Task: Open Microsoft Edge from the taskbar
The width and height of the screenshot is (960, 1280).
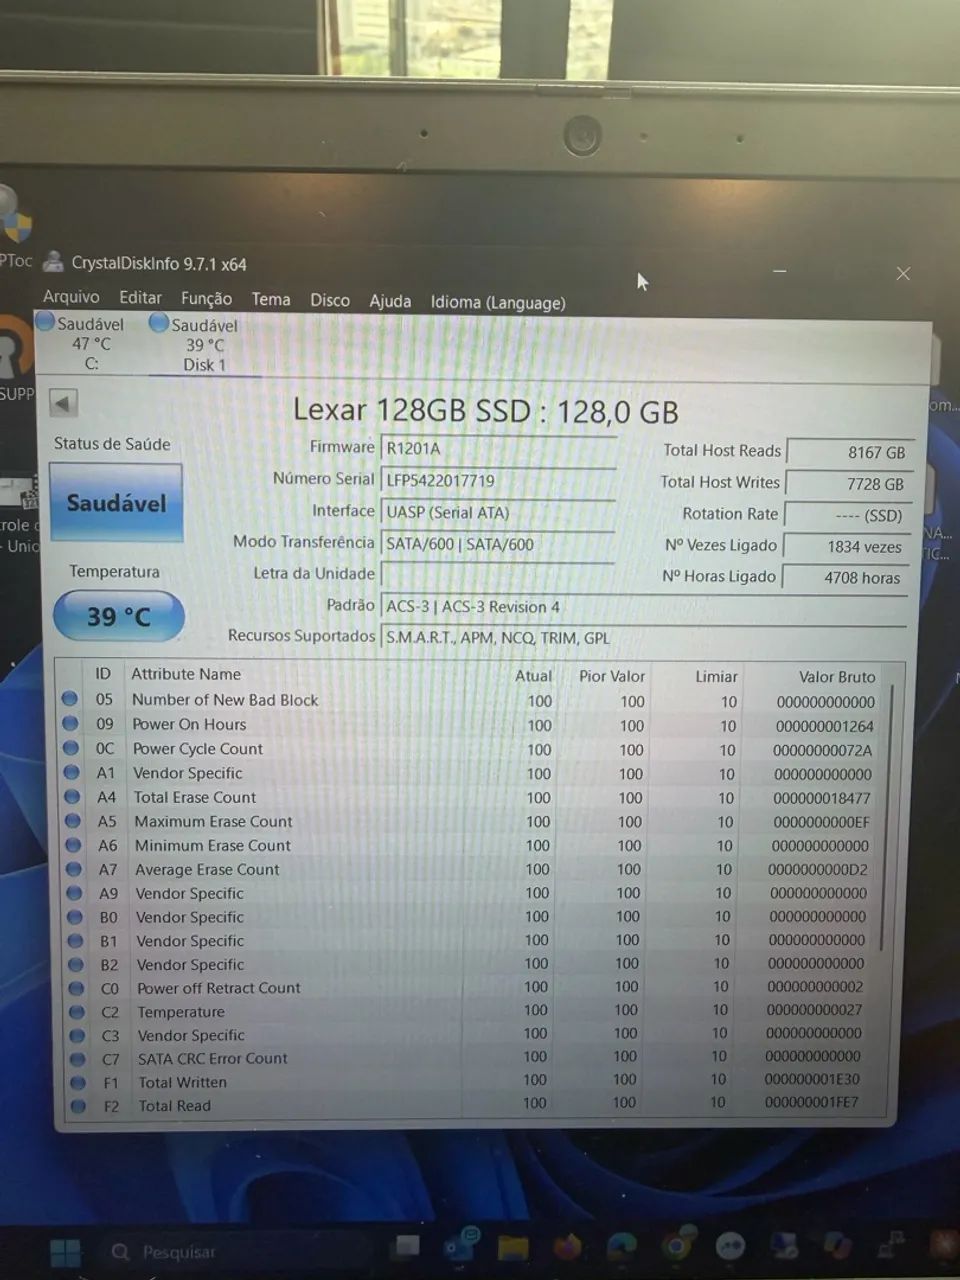Action: pyautogui.click(x=621, y=1245)
